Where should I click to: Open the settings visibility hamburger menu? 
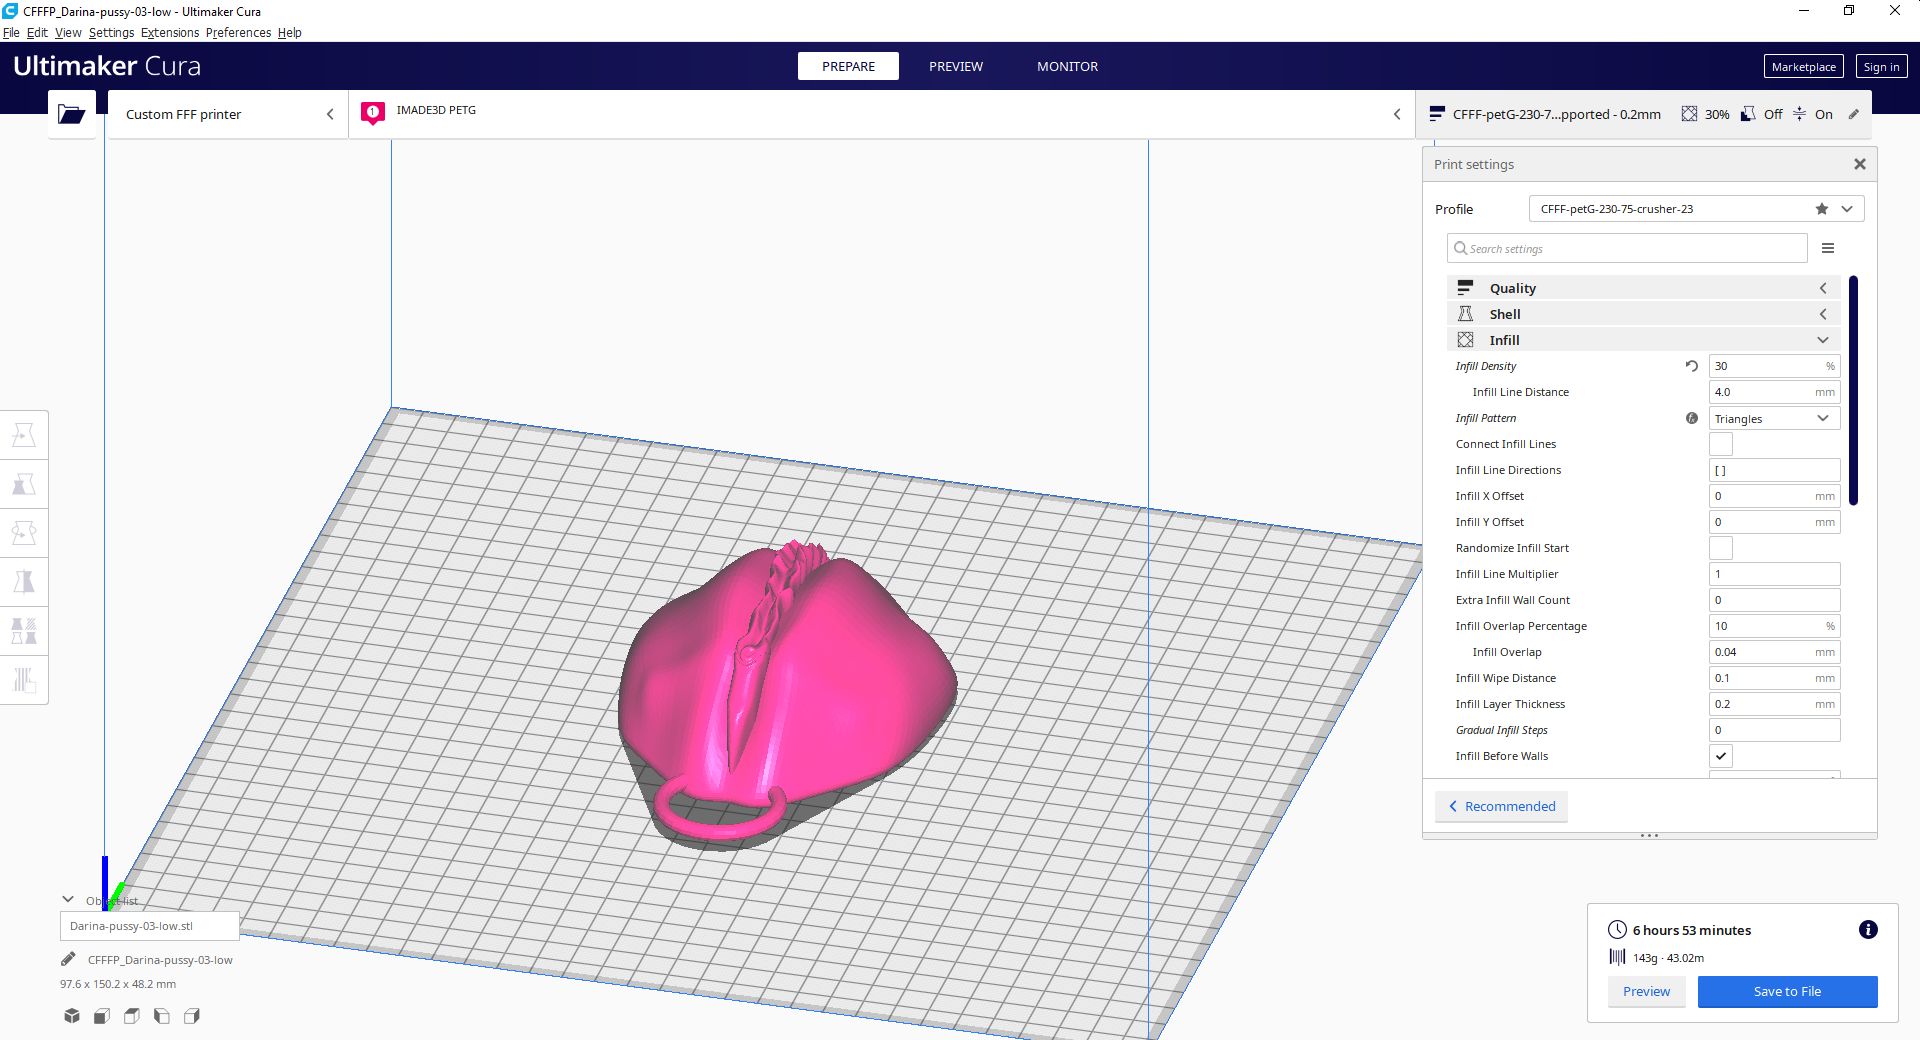point(1828,248)
